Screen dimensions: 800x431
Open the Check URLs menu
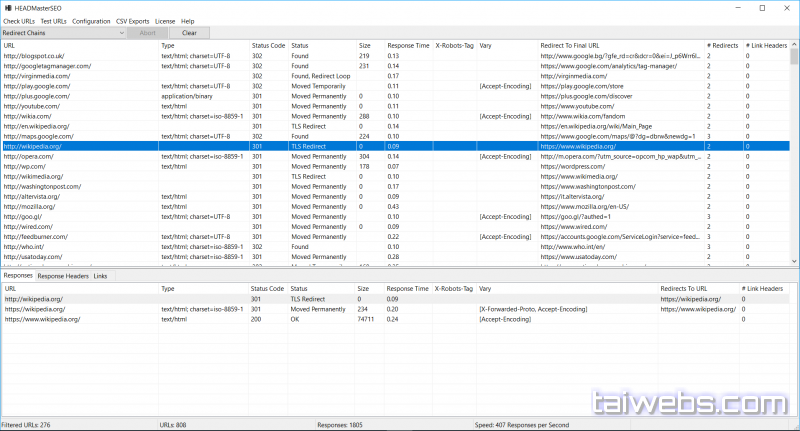(x=21, y=21)
